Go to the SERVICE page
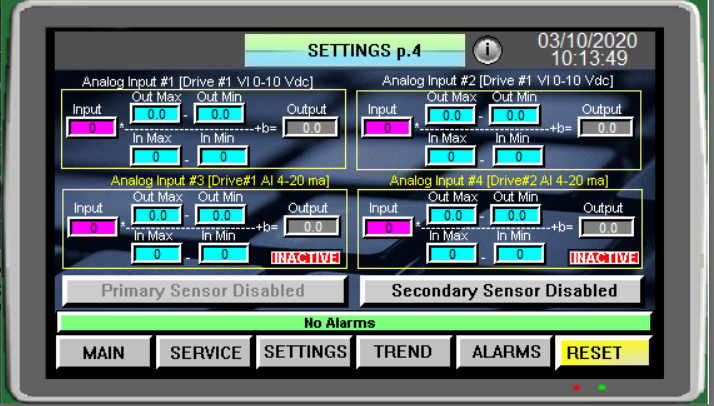714x406 pixels. 205,352
